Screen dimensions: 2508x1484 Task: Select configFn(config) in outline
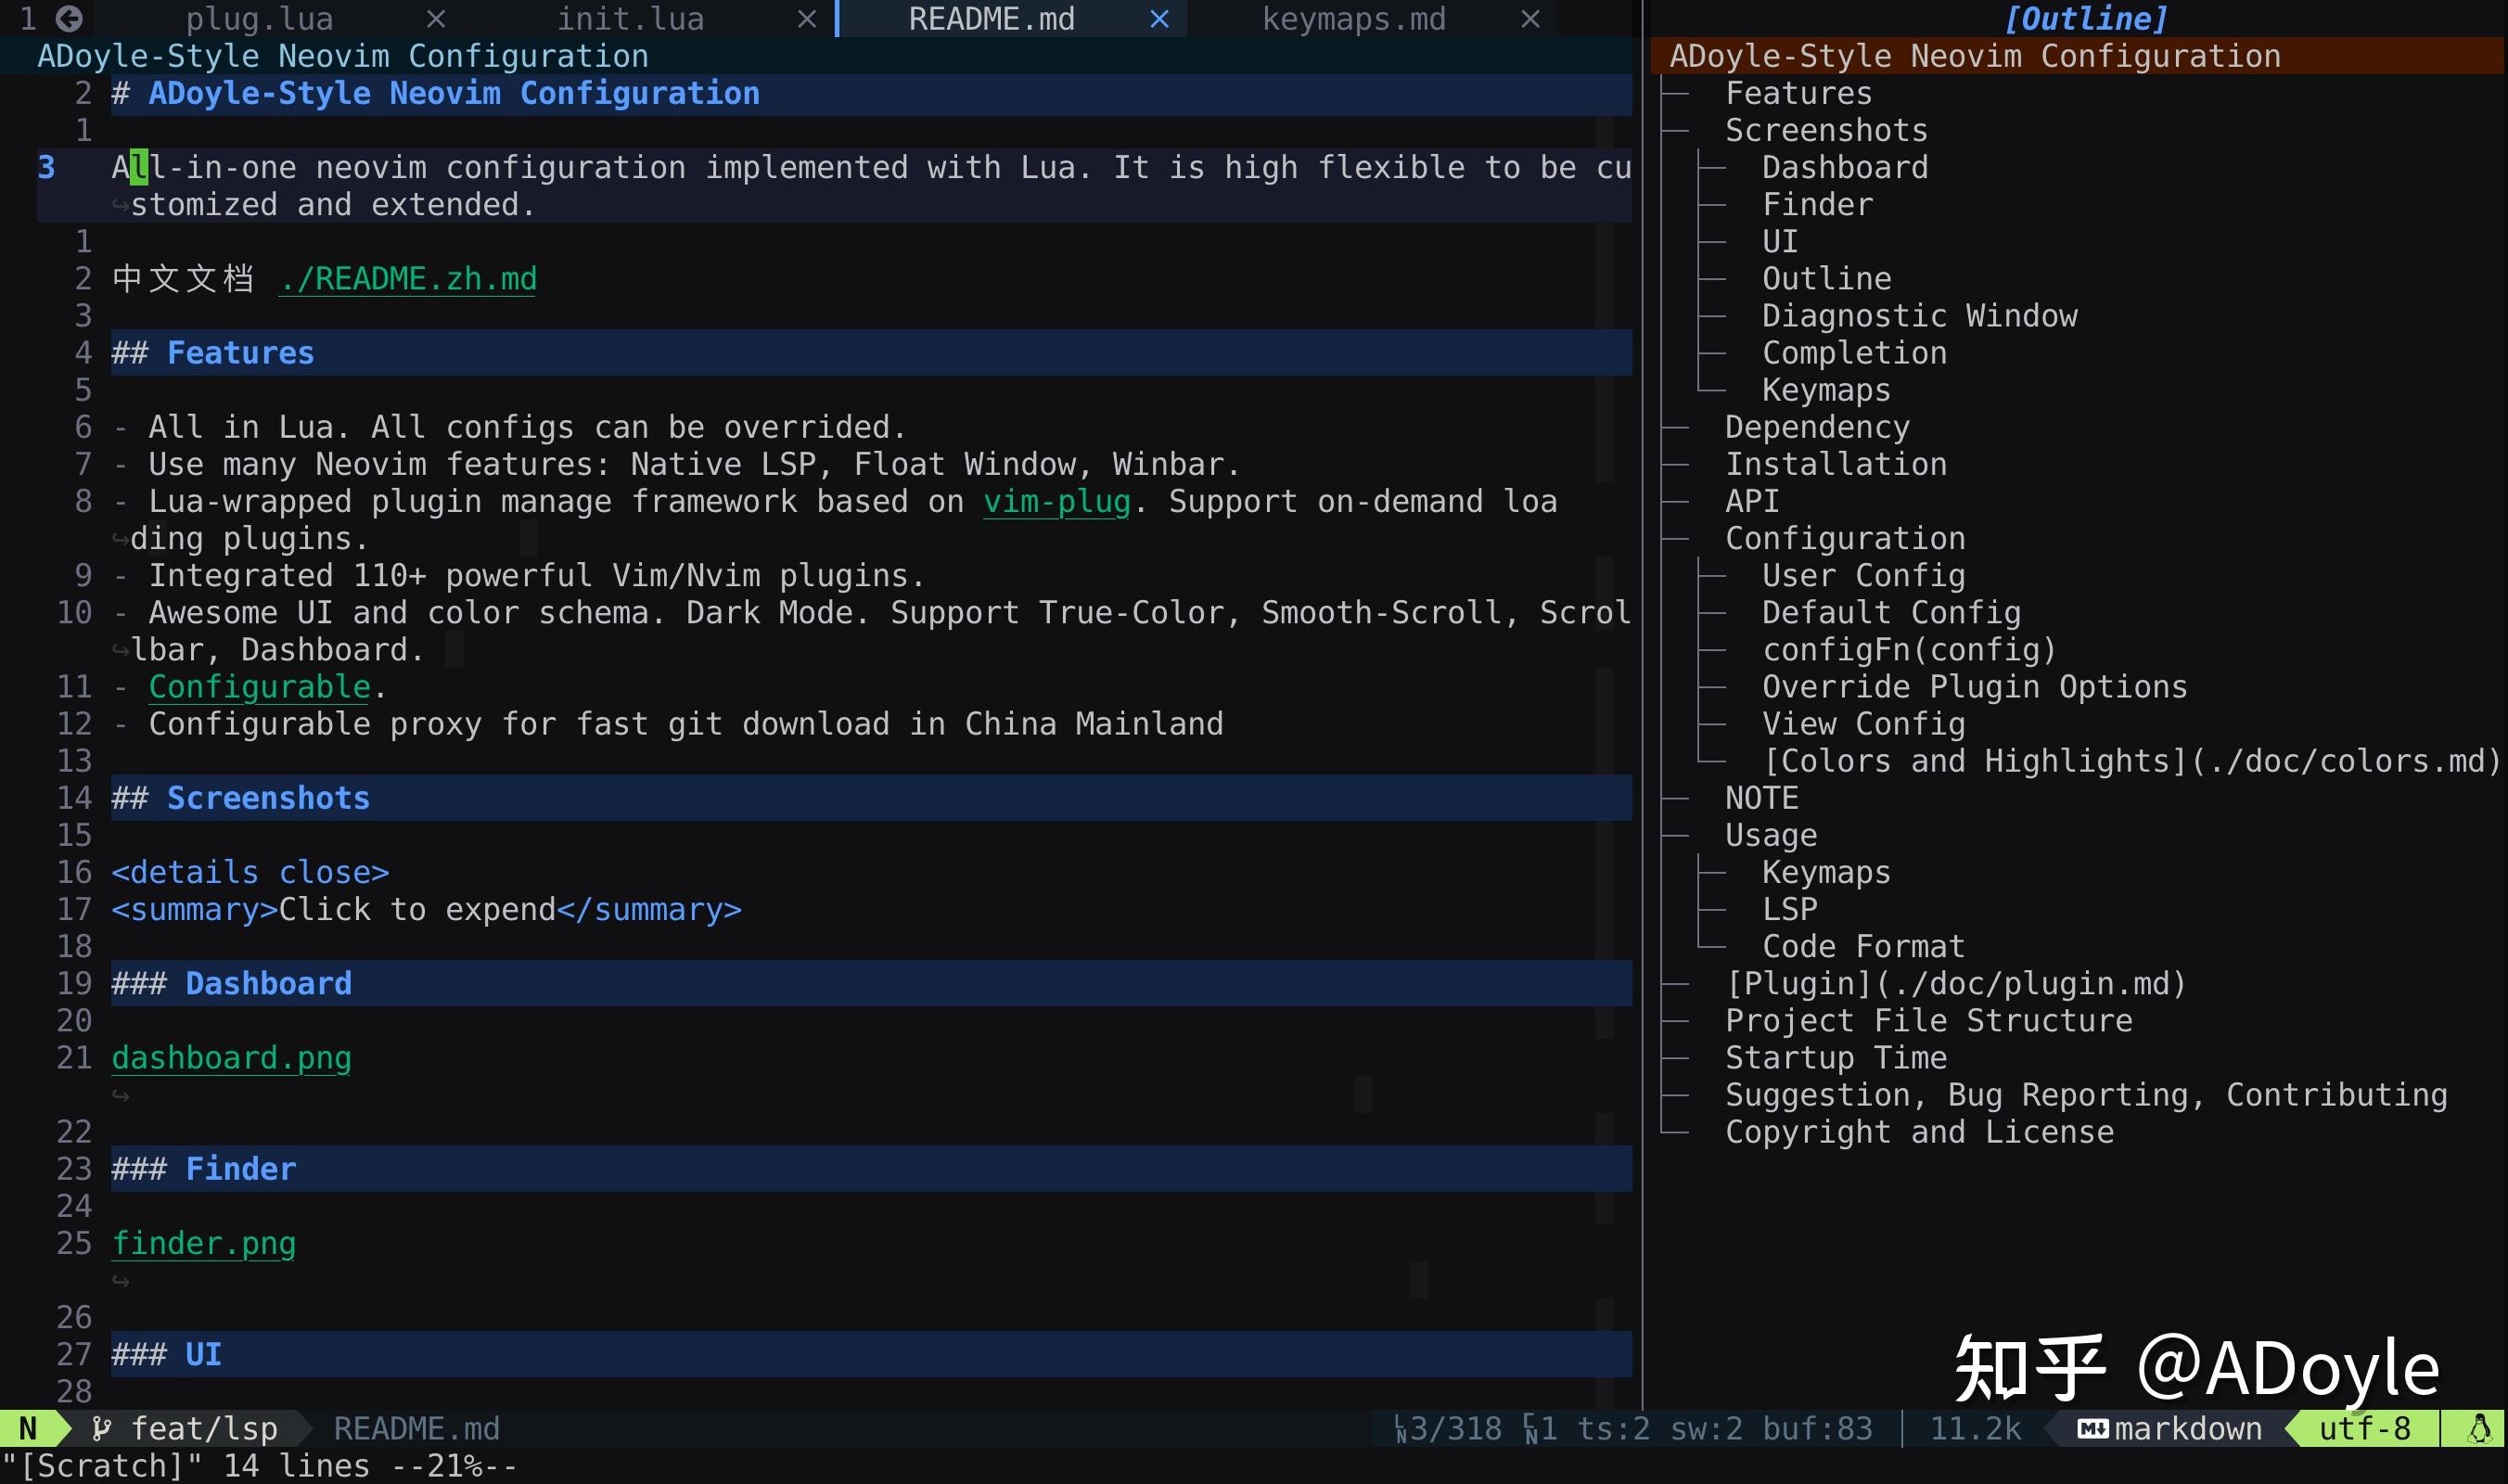point(1909,650)
